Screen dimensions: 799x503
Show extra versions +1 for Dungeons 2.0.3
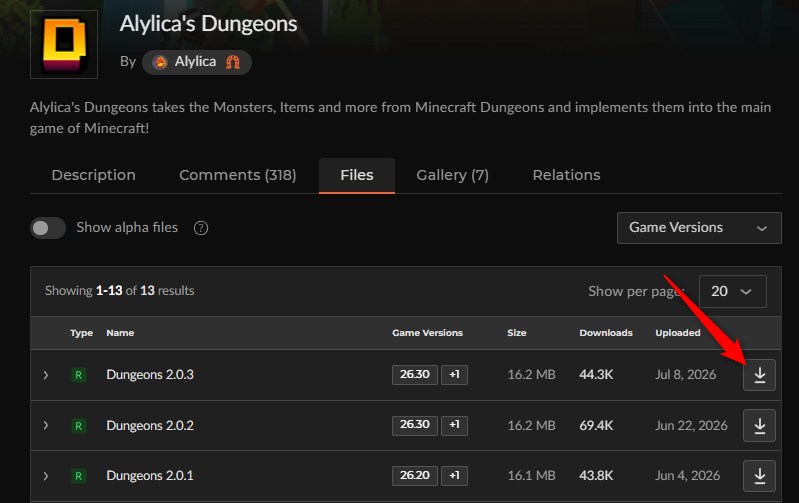point(454,375)
